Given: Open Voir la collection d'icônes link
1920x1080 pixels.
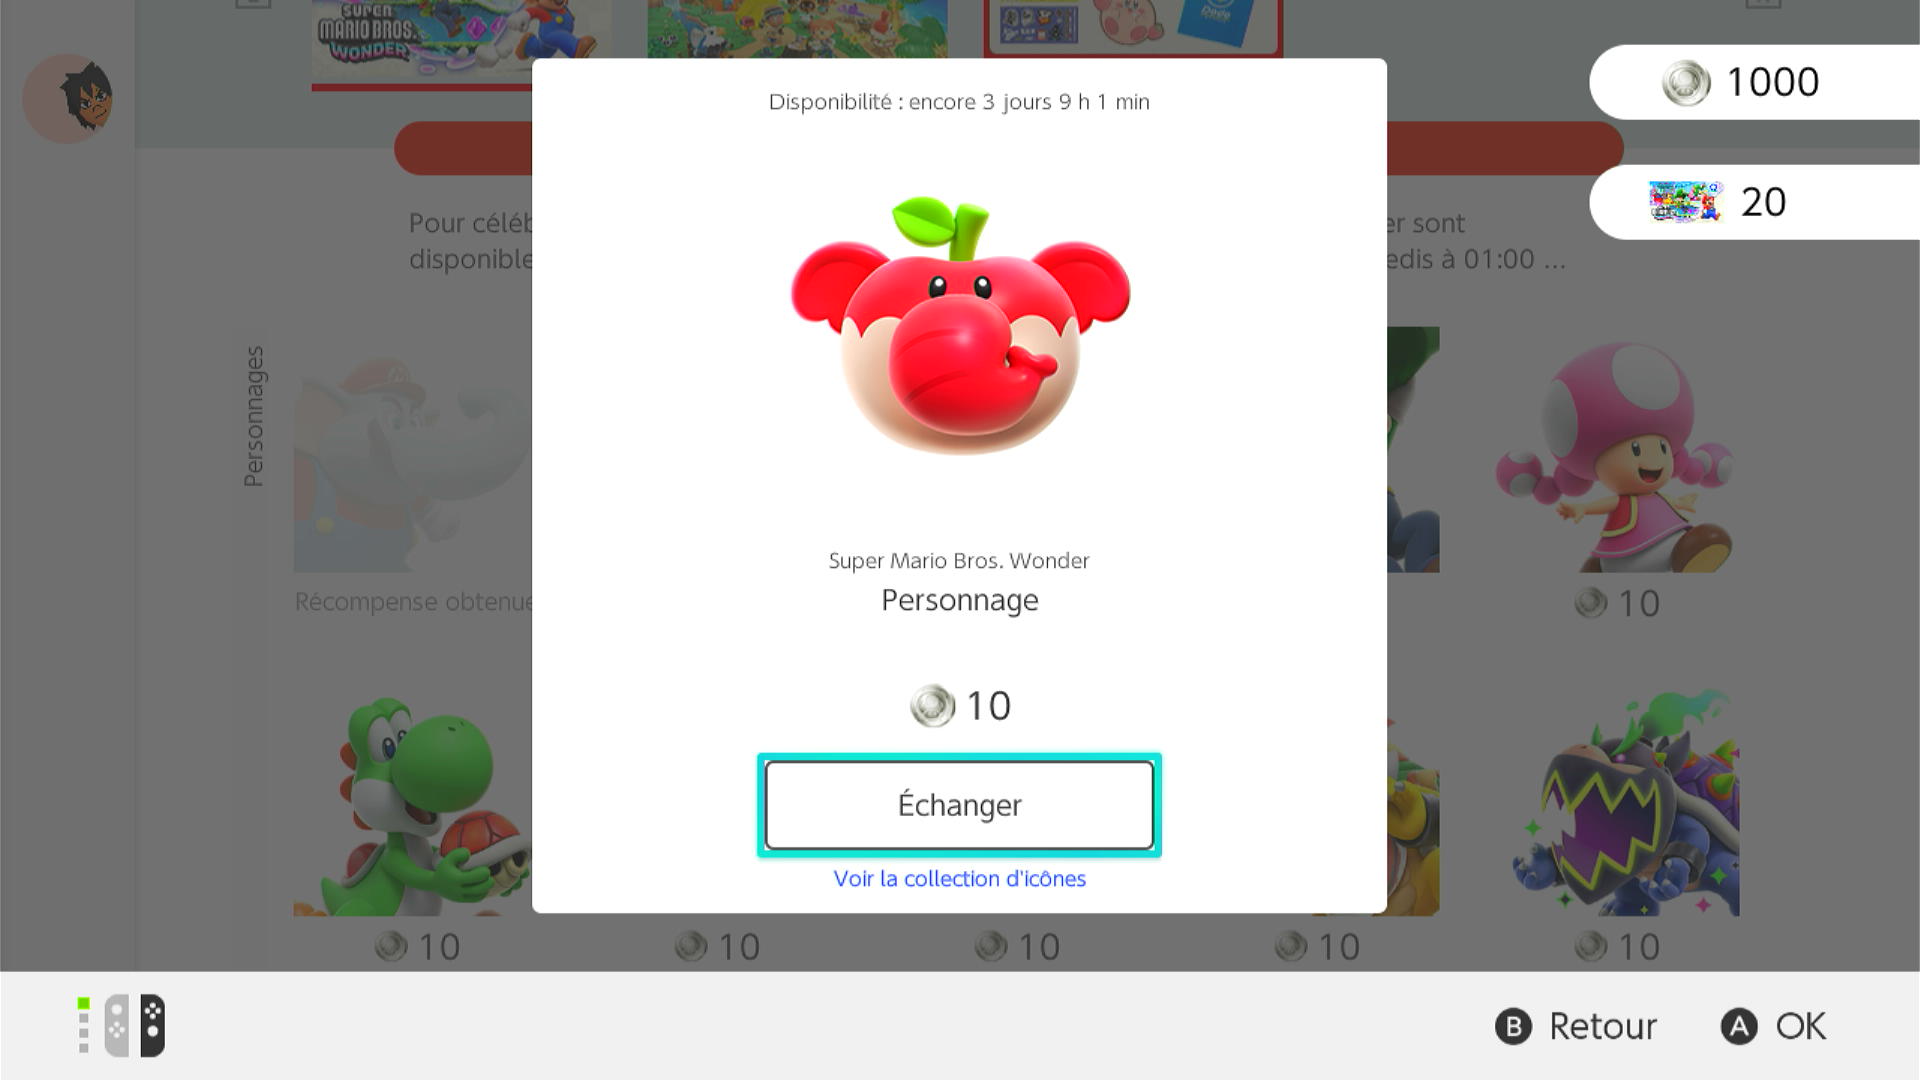Looking at the screenshot, I should pos(959,879).
